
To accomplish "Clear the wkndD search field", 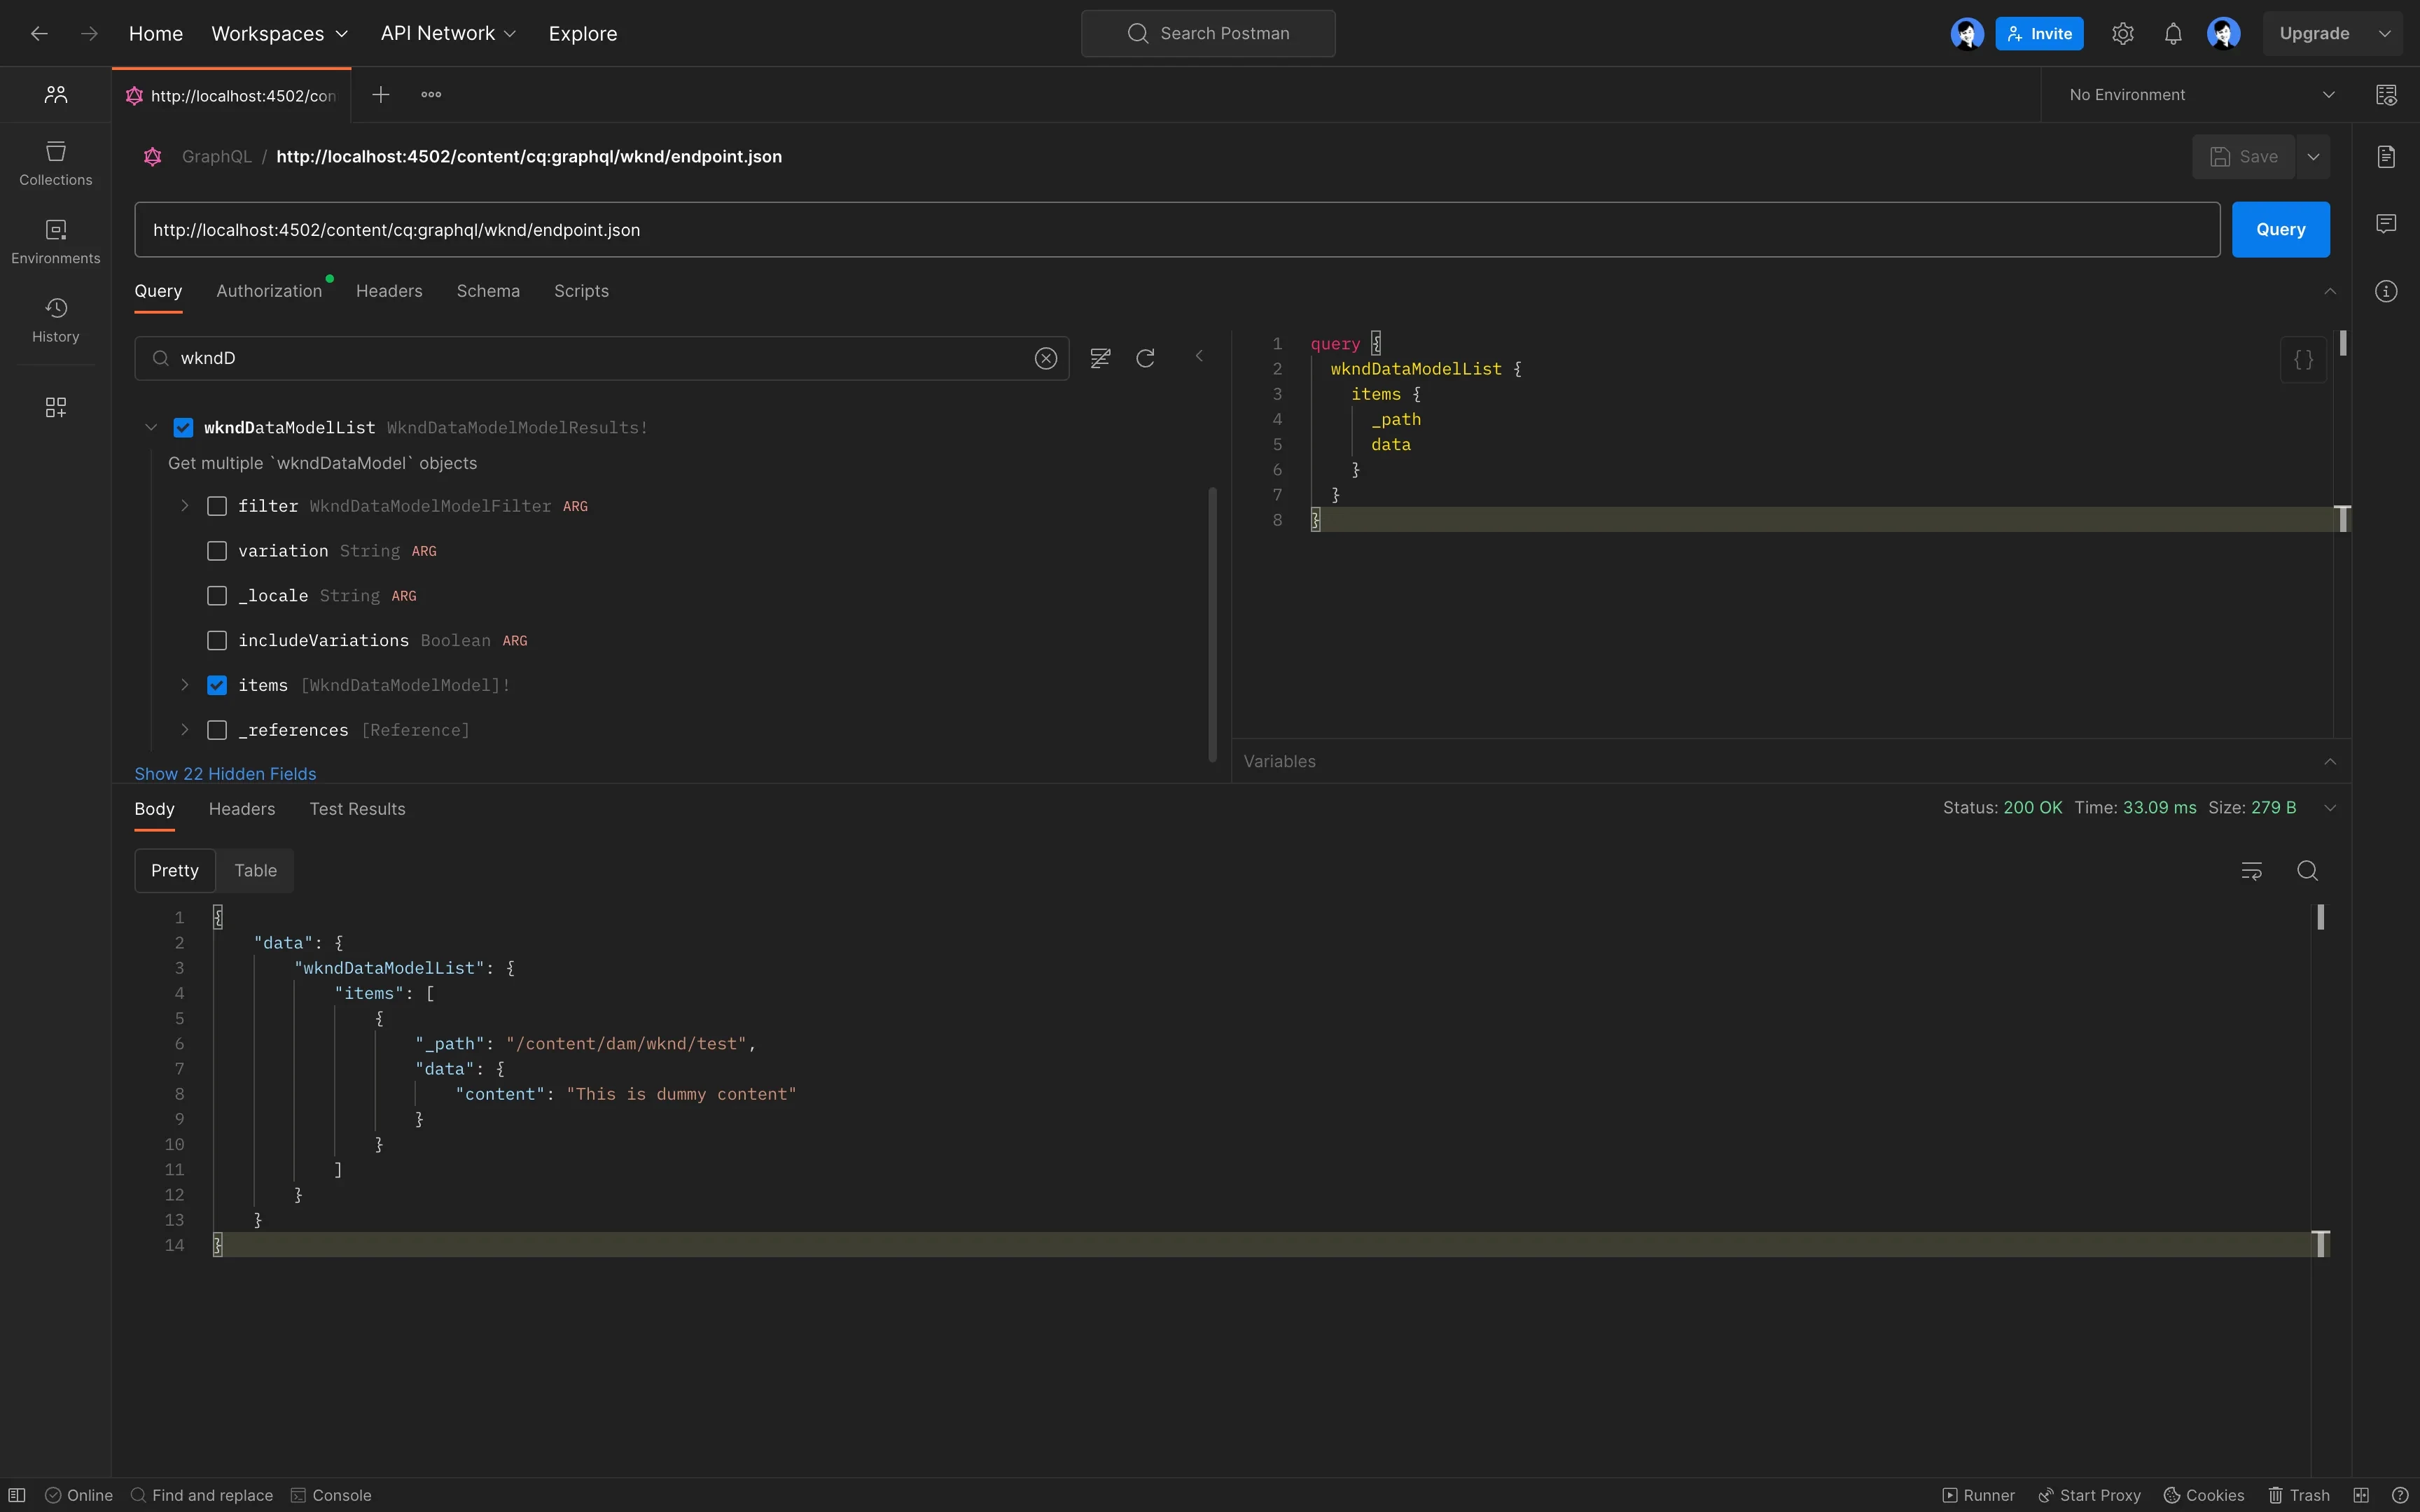I will [x=1046, y=358].
